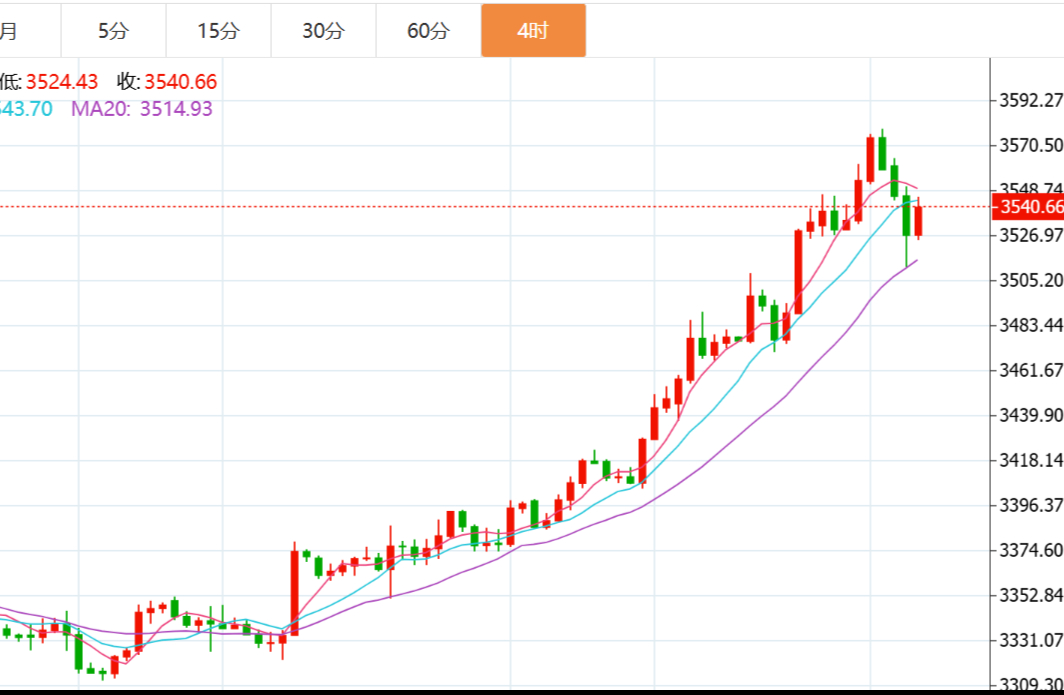Select the 3570.50 price axis label
Image resolution: width=1064 pixels, height=695 pixels.
click(x=1031, y=145)
